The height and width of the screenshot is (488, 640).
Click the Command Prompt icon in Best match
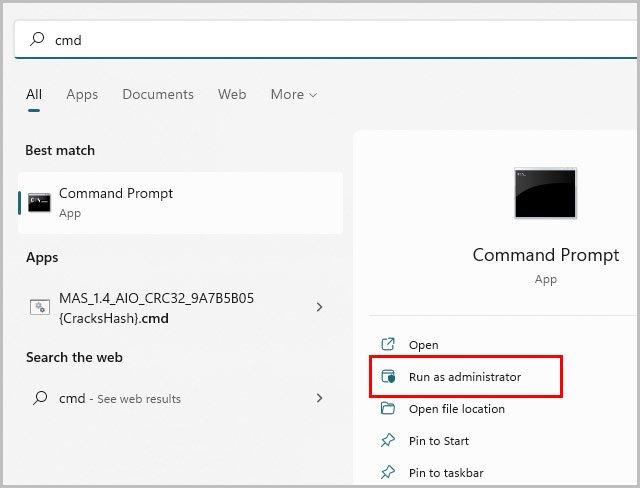(39, 203)
